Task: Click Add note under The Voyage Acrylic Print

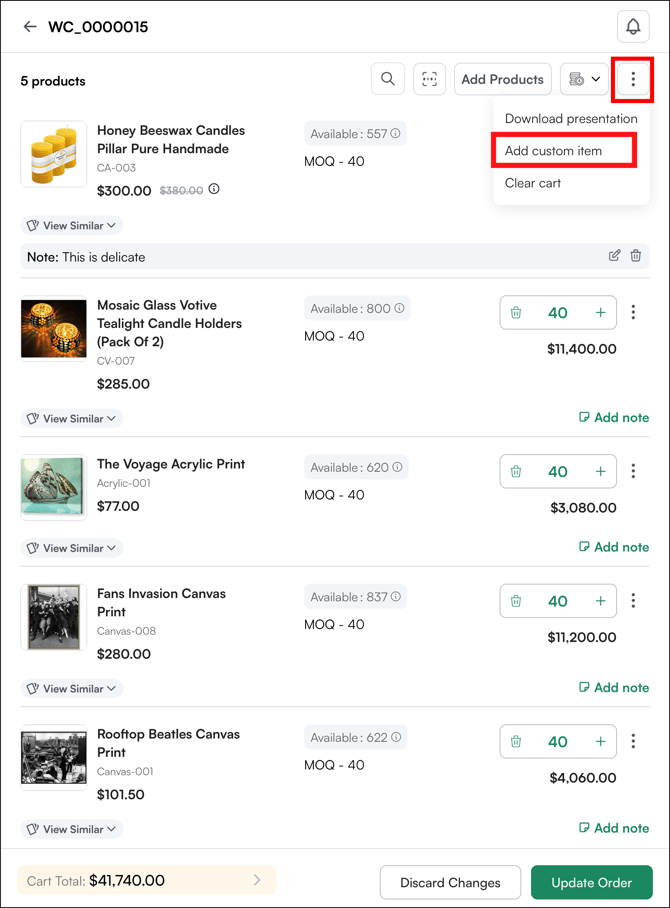Action: click(614, 547)
